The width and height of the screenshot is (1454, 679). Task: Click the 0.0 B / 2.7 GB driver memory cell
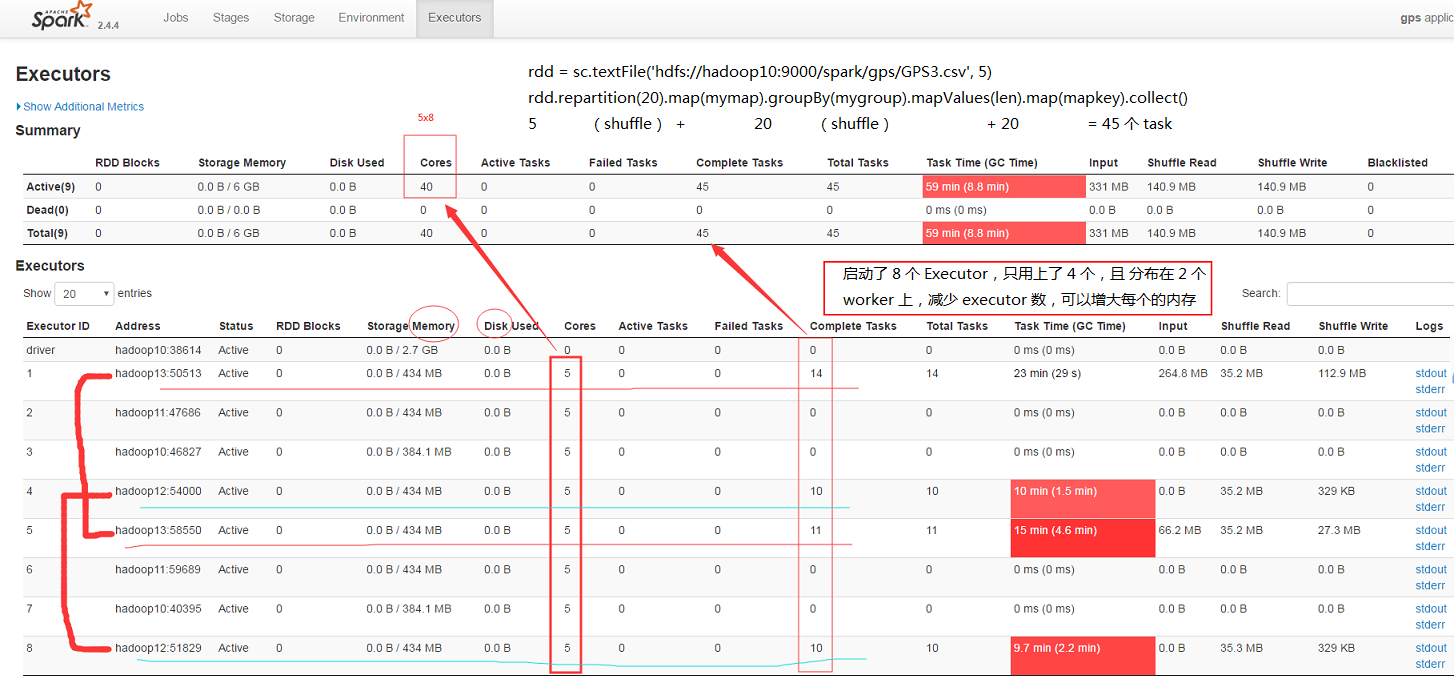coord(402,350)
